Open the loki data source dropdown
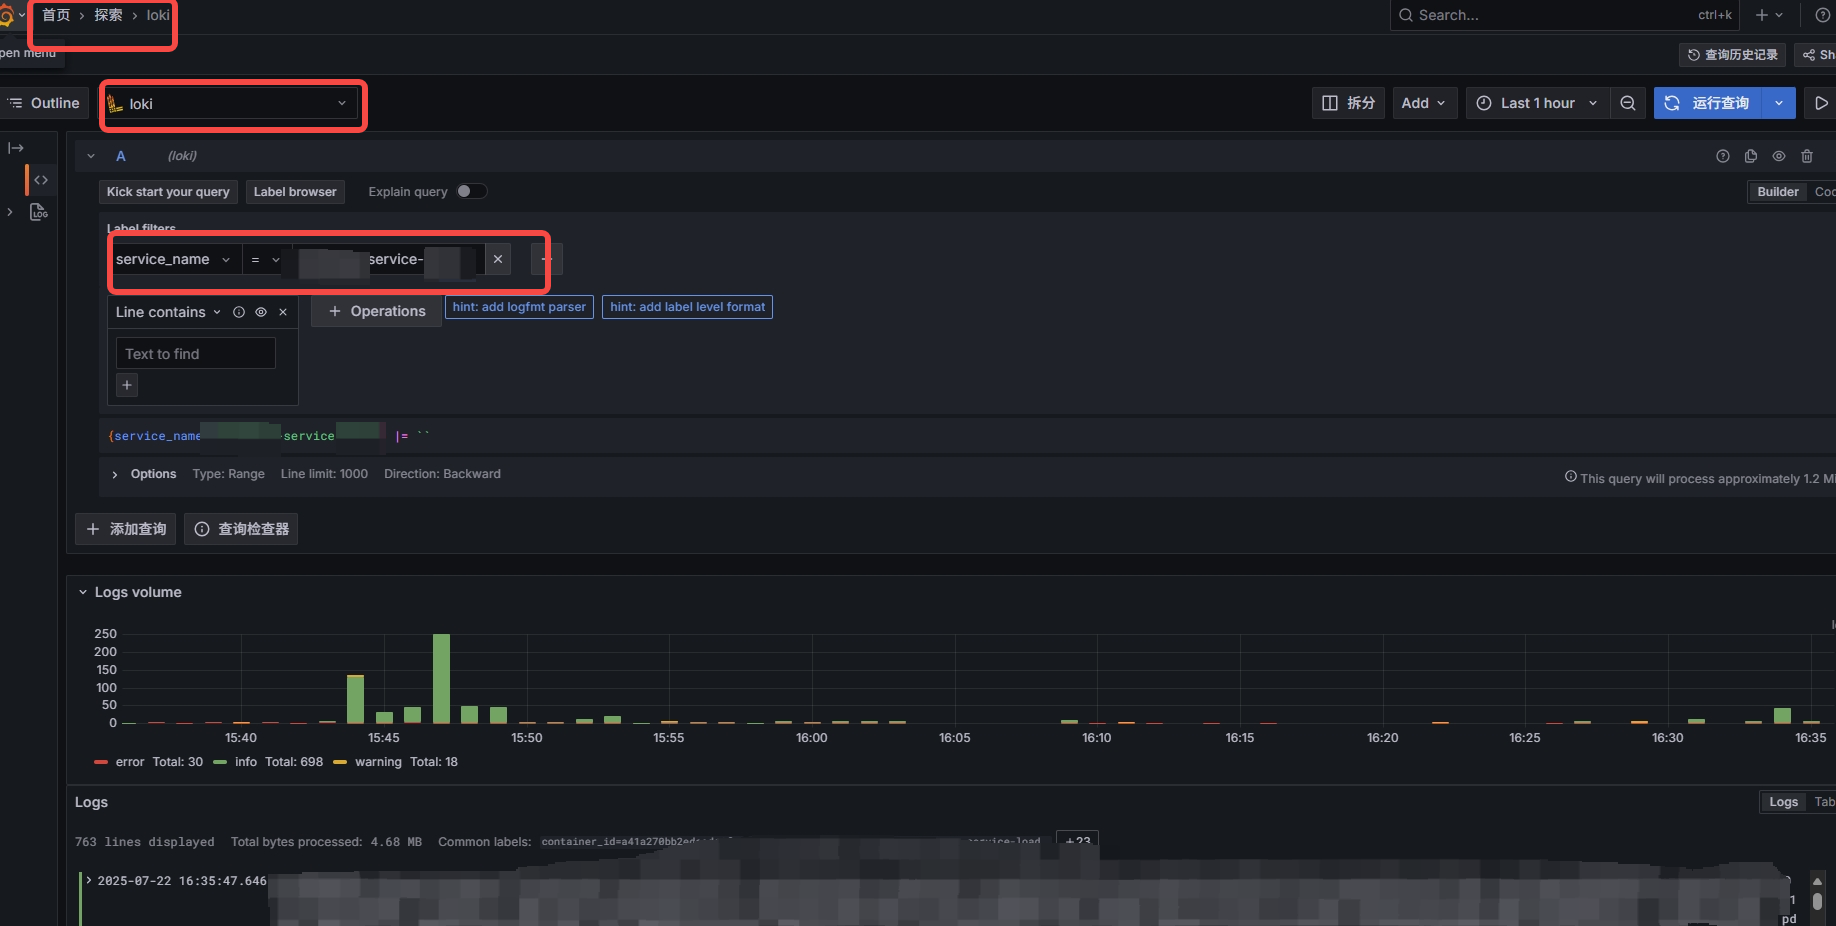The image size is (1836, 926). click(x=232, y=103)
